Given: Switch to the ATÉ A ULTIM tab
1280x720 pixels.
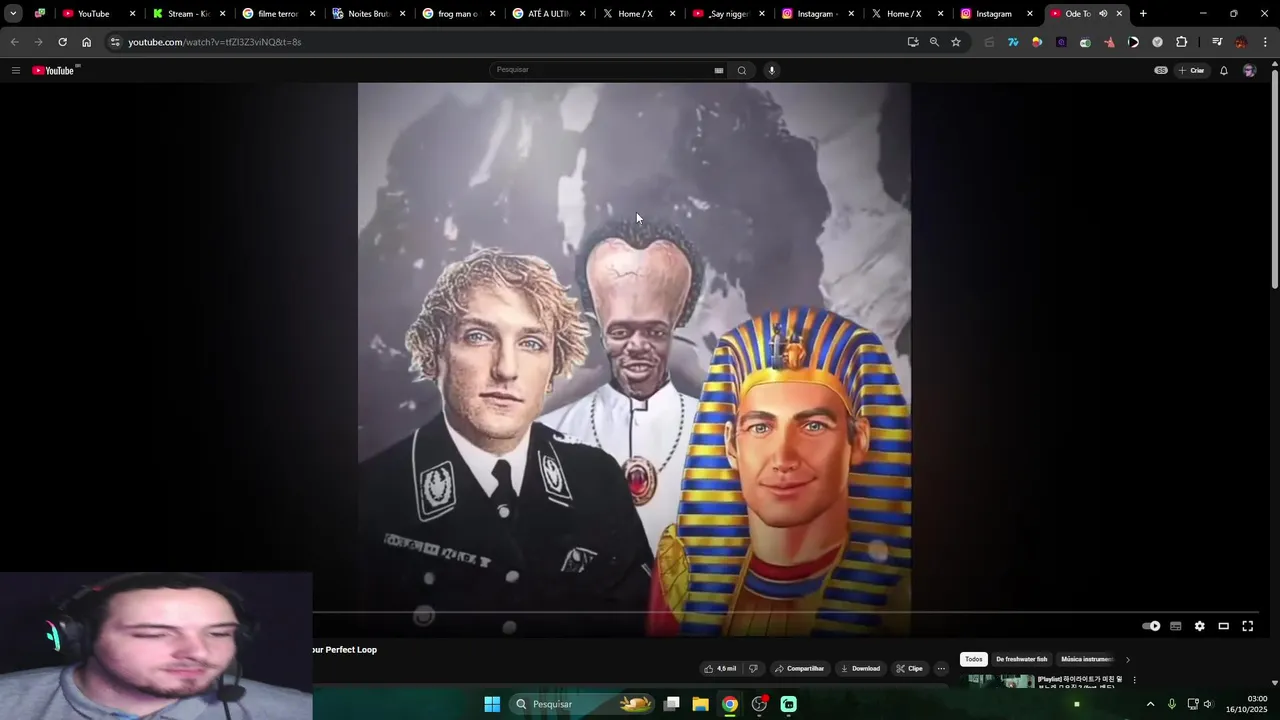Looking at the screenshot, I should tap(548, 14).
